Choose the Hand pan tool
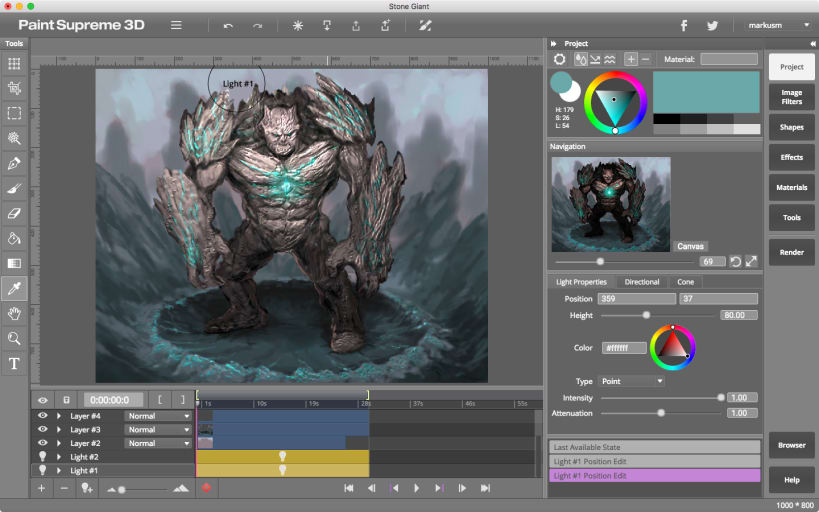 (x=14, y=314)
